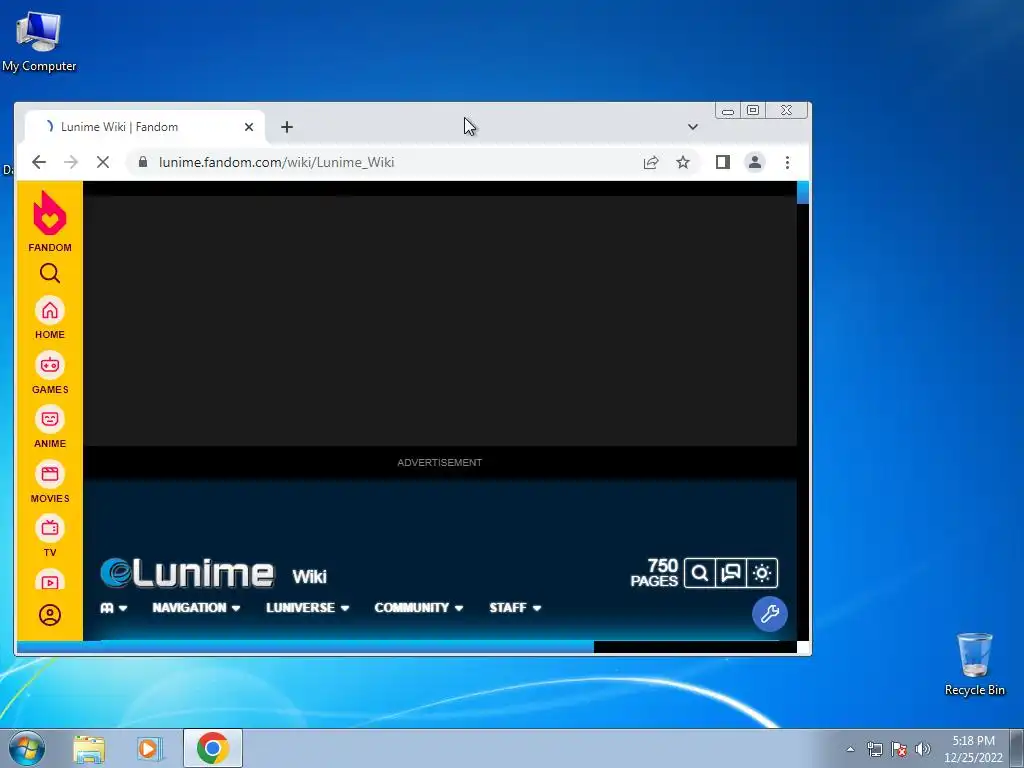Click the horizontal page scrollbar thumb
The height and width of the screenshot is (768, 1024).
[x=305, y=647]
